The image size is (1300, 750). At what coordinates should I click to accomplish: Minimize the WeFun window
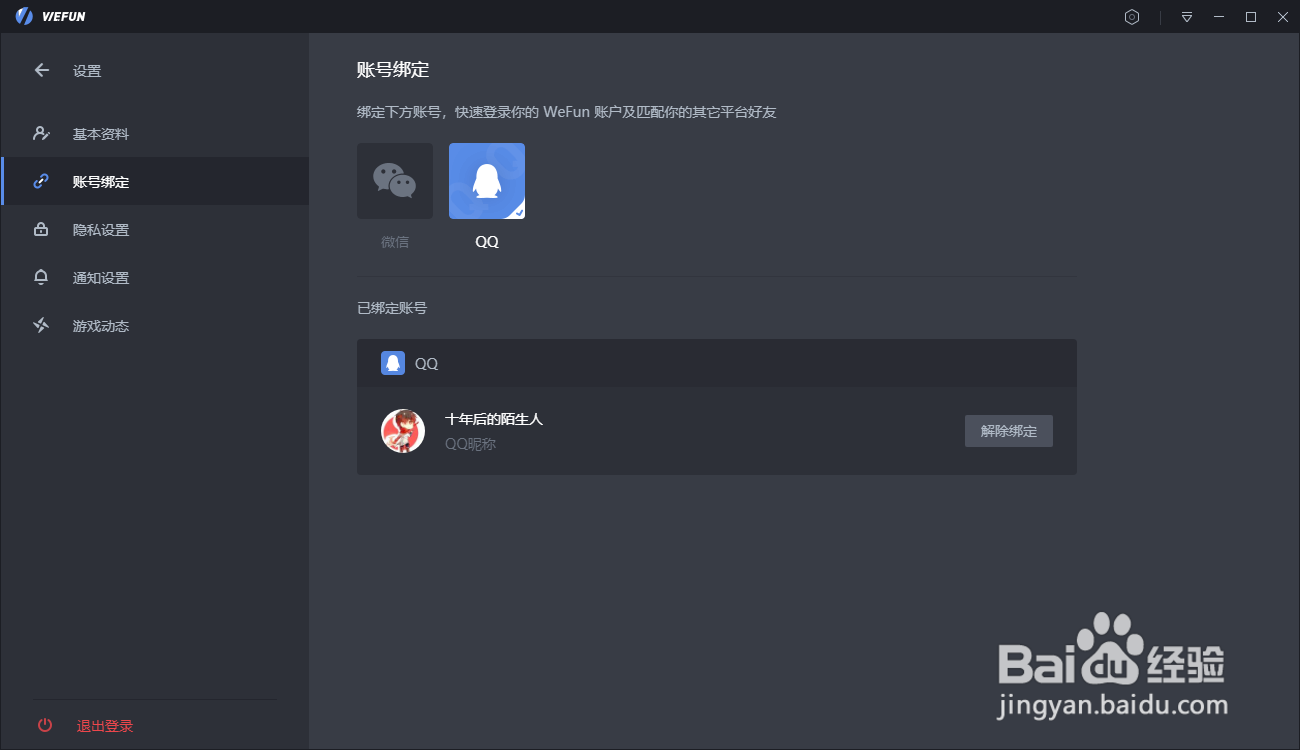click(1219, 17)
